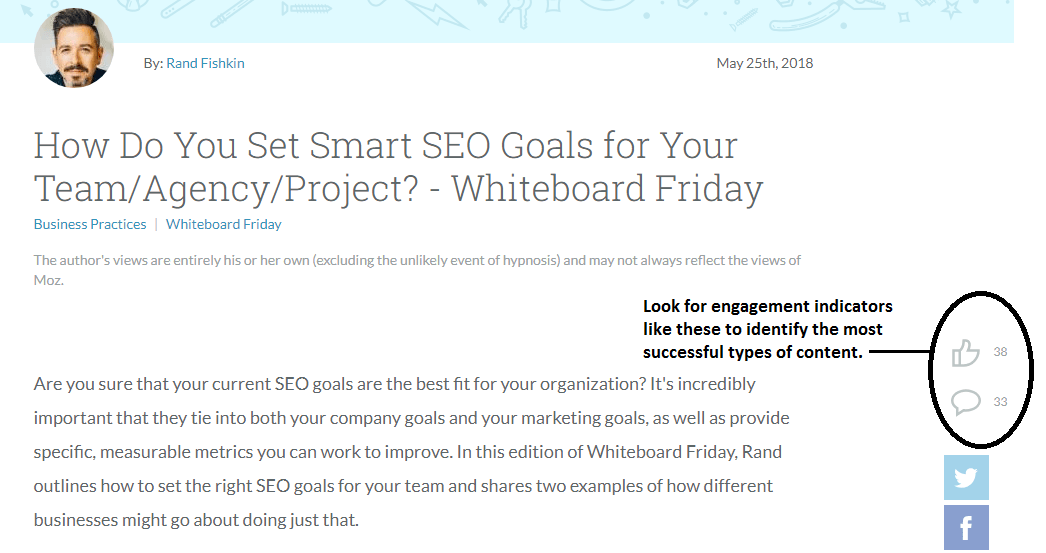Click the like count of 38
This screenshot has width=1046, height=553.
pos(1000,352)
